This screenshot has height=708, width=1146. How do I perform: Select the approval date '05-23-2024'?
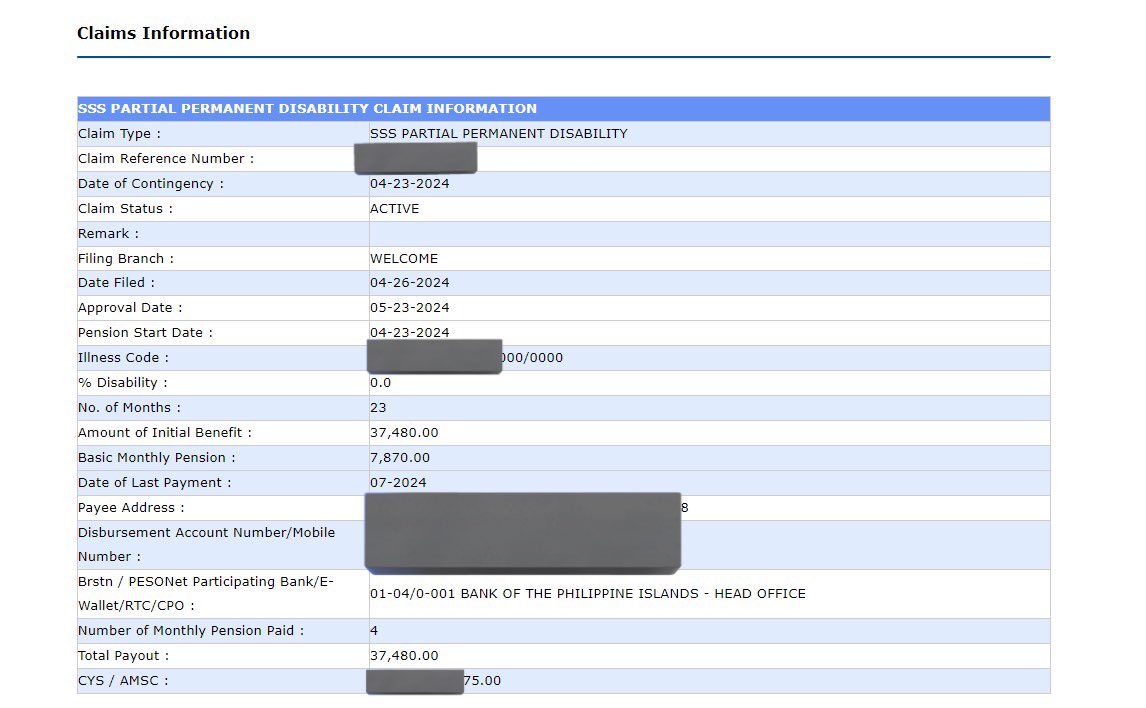[409, 308]
